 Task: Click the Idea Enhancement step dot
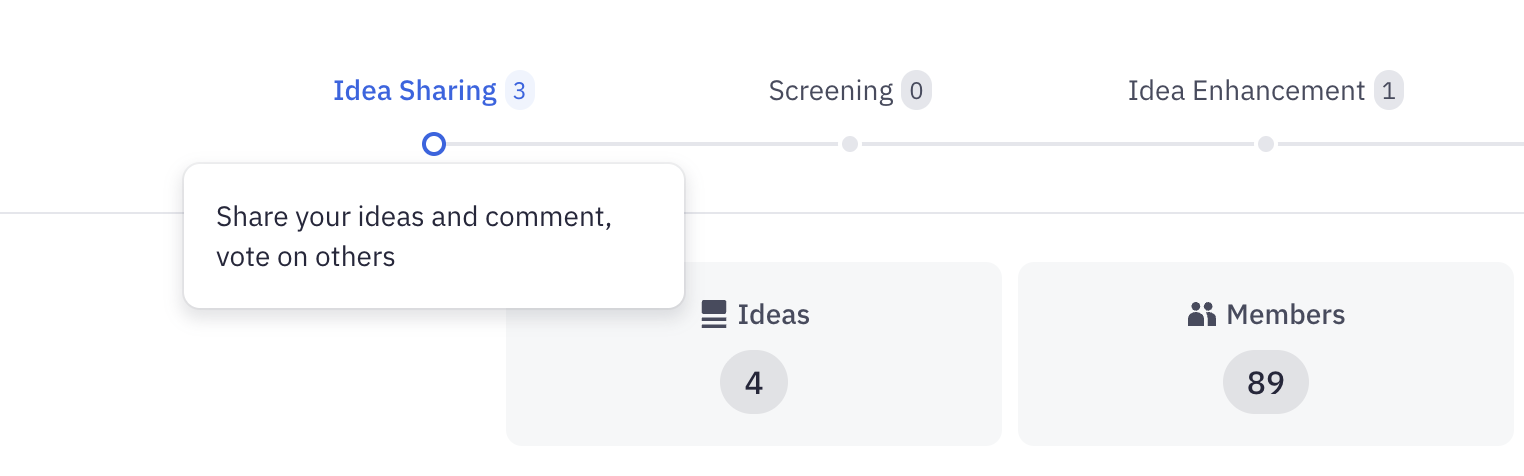tap(1266, 144)
